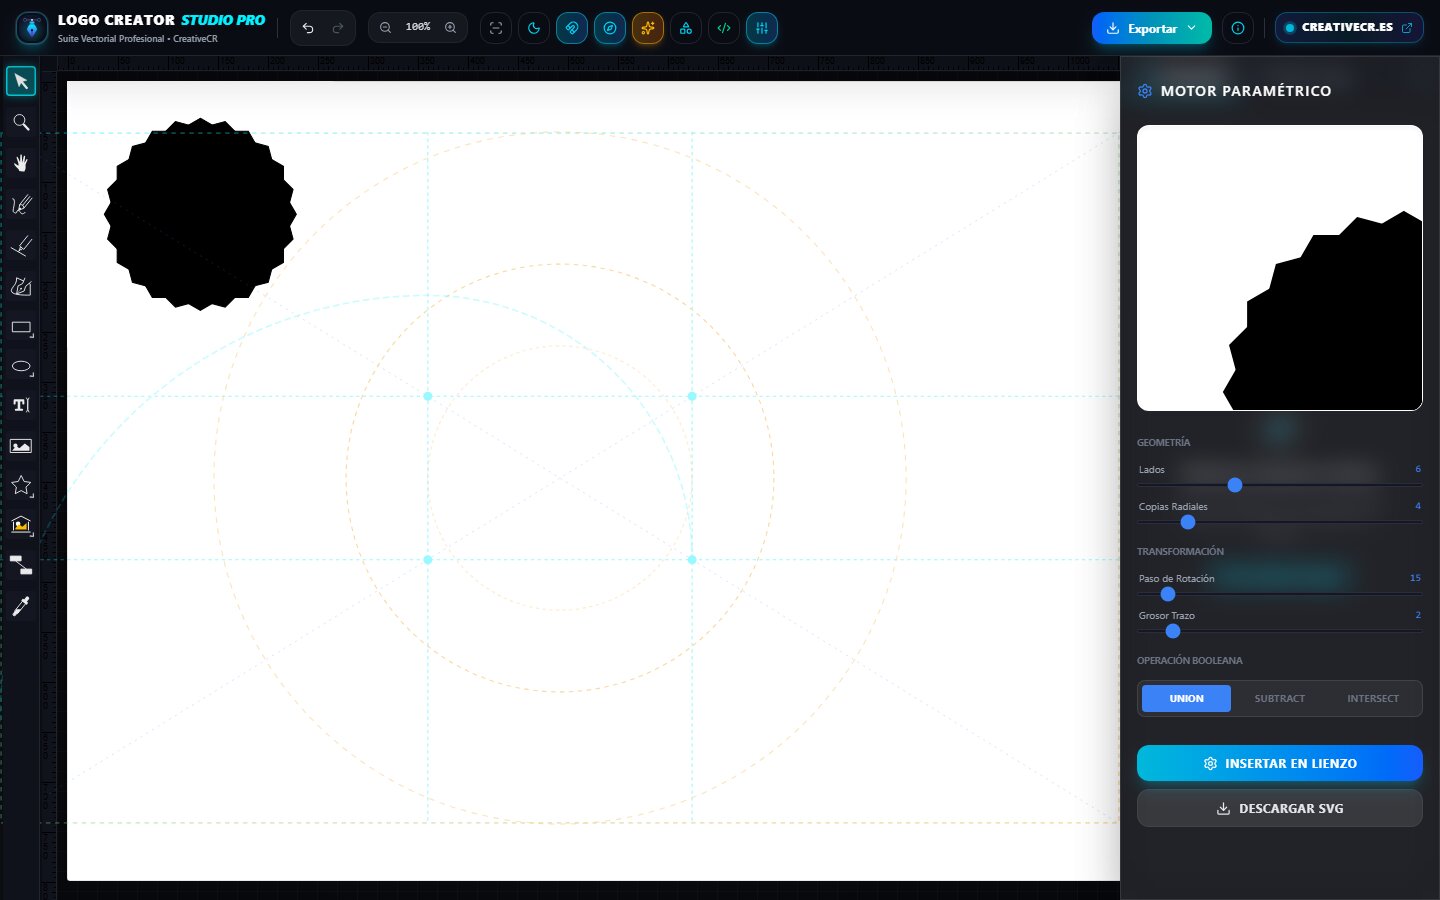Screen dimensions: 1440x900
Task: Select the star shape tool
Action: tap(21, 486)
